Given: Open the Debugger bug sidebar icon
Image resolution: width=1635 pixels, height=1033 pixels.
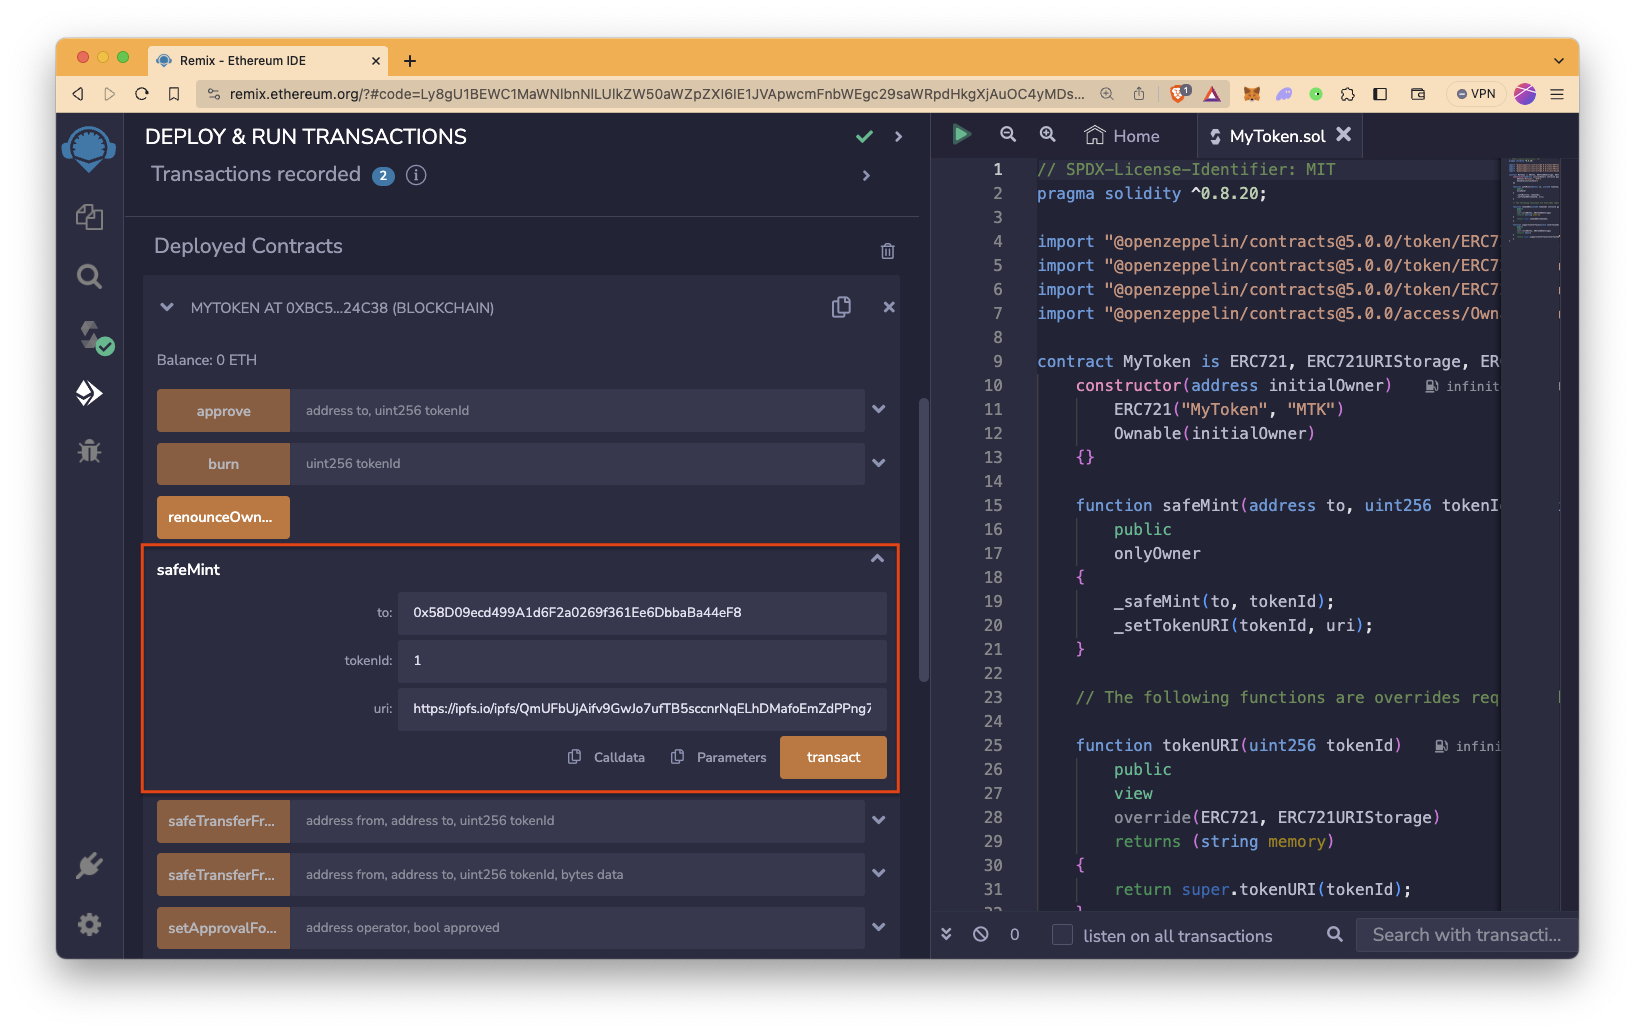Looking at the screenshot, I should point(89,451).
